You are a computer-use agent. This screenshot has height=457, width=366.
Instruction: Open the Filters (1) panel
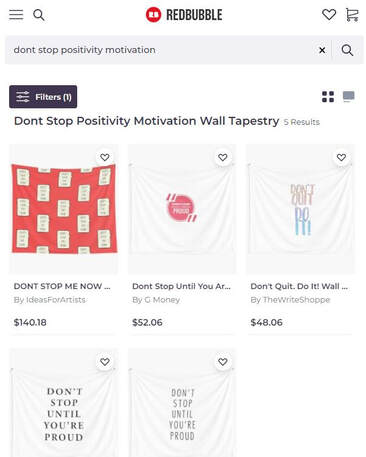[x=43, y=97]
